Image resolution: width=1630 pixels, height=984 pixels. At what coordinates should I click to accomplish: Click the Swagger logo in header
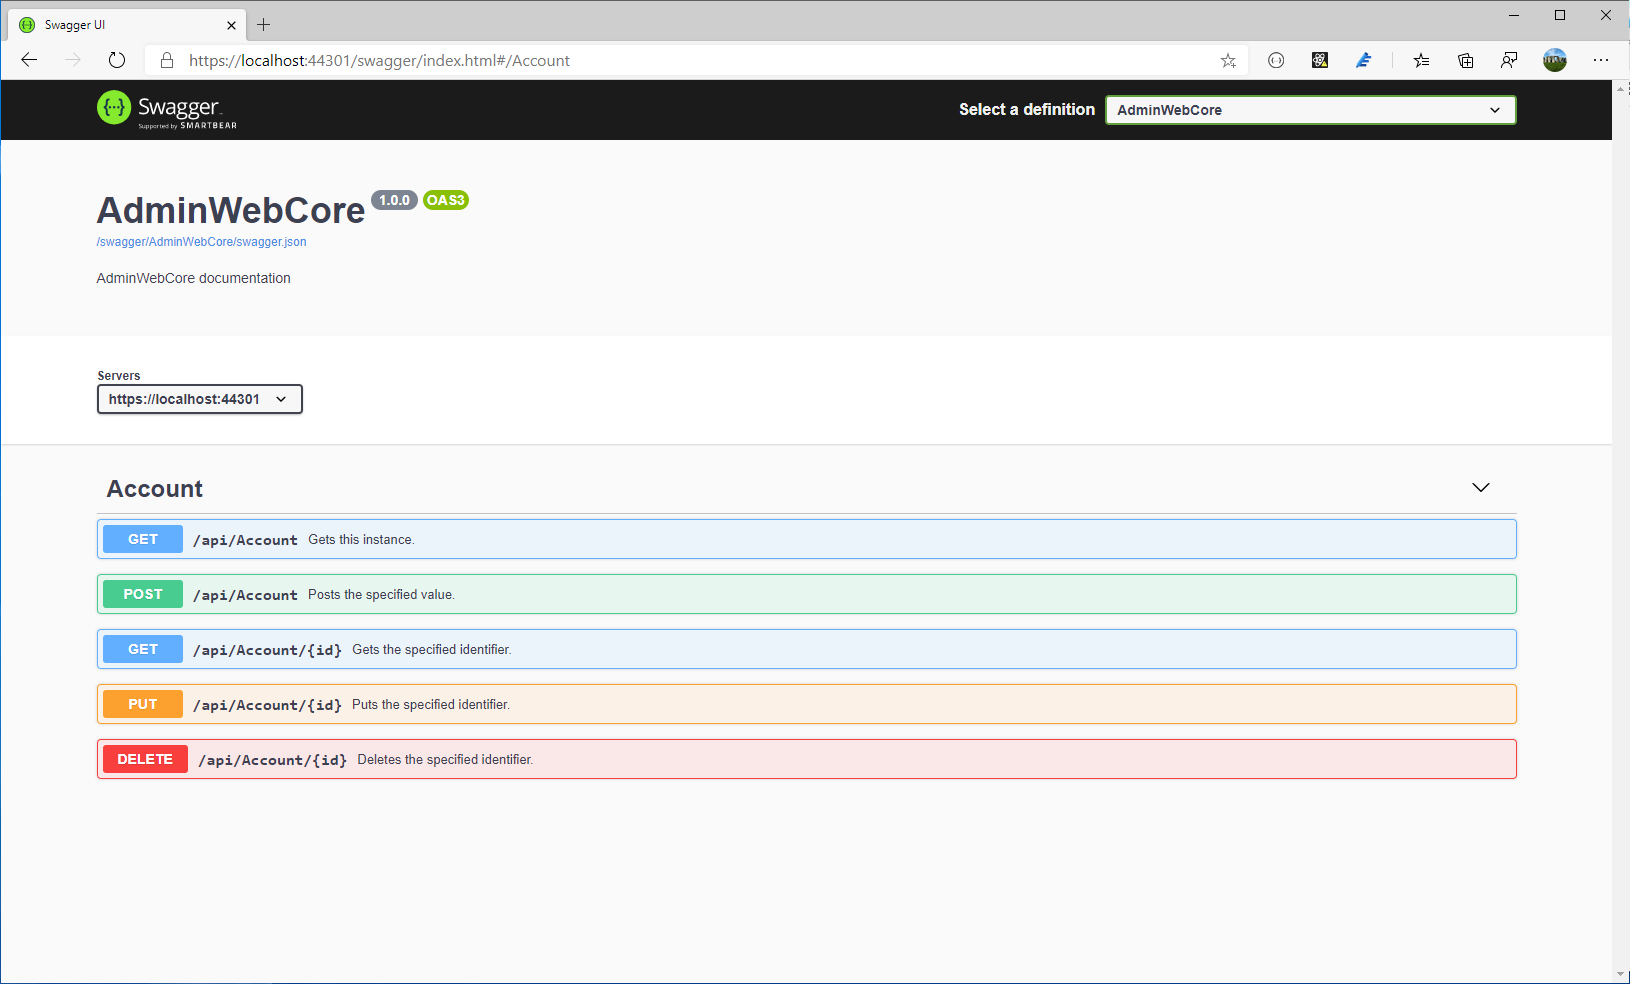coord(167,109)
